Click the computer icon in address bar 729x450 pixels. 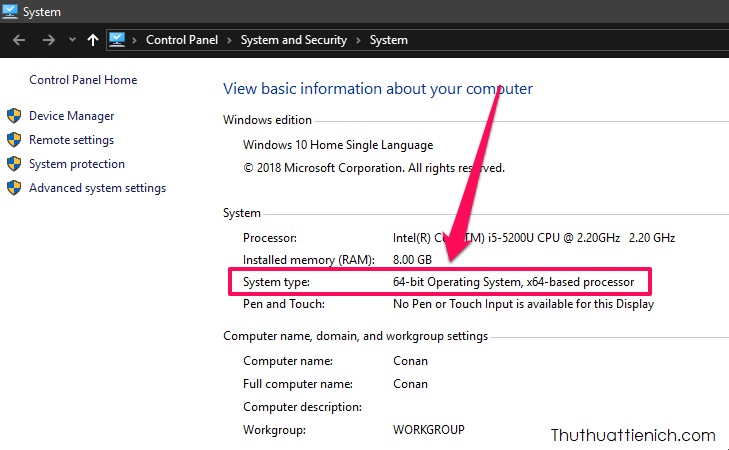coord(117,40)
